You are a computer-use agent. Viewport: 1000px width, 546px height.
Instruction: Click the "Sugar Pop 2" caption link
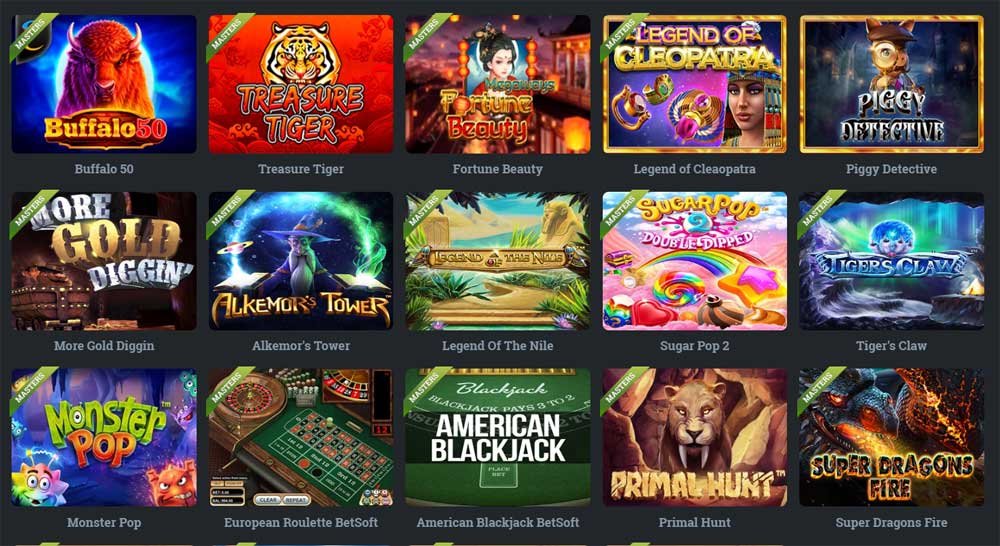click(x=695, y=346)
